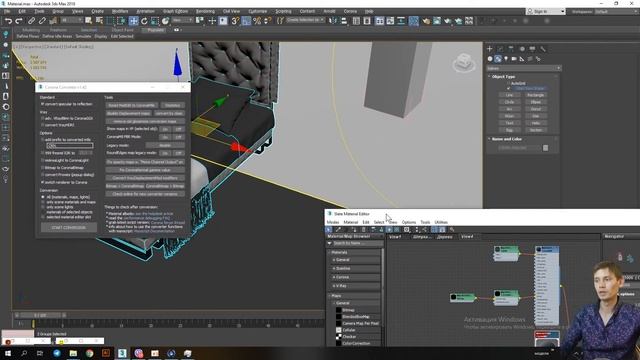Open the Rendering menu

(x=205, y=11)
